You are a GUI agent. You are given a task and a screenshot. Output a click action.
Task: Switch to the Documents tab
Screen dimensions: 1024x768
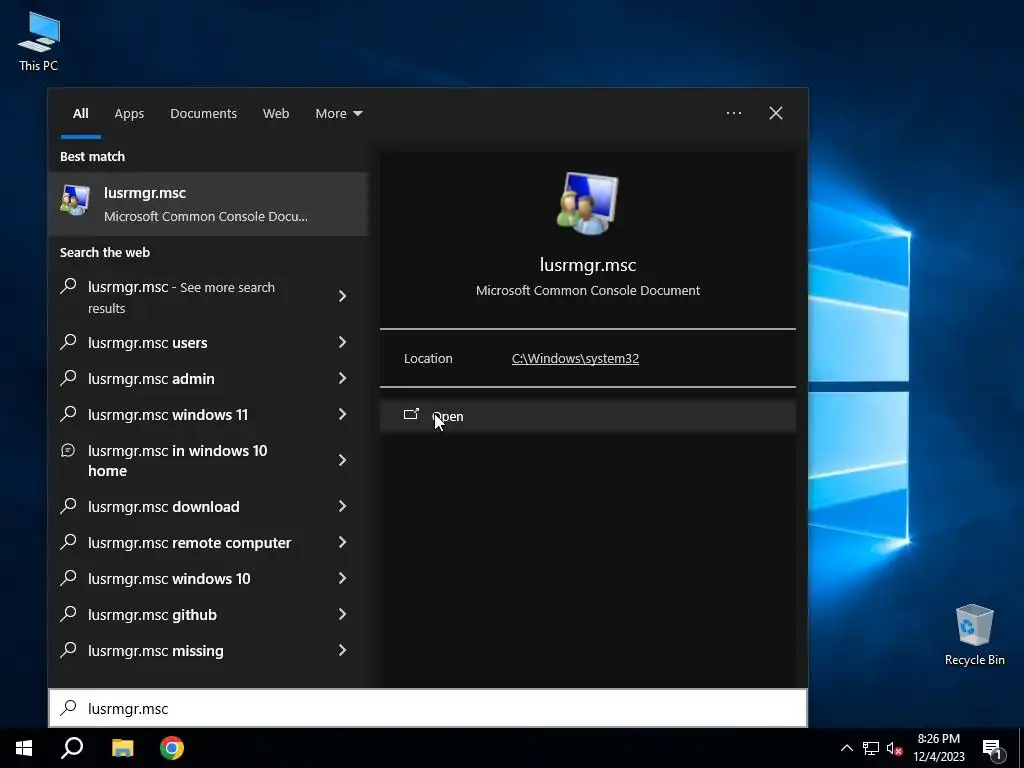tap(203, 114)
